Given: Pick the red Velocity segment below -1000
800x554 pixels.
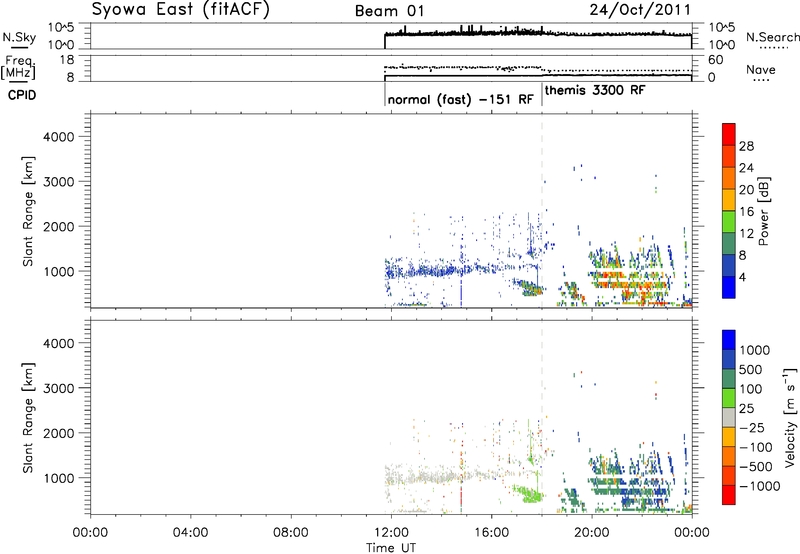Looking at the screenshot, I should tap(729, 495).
